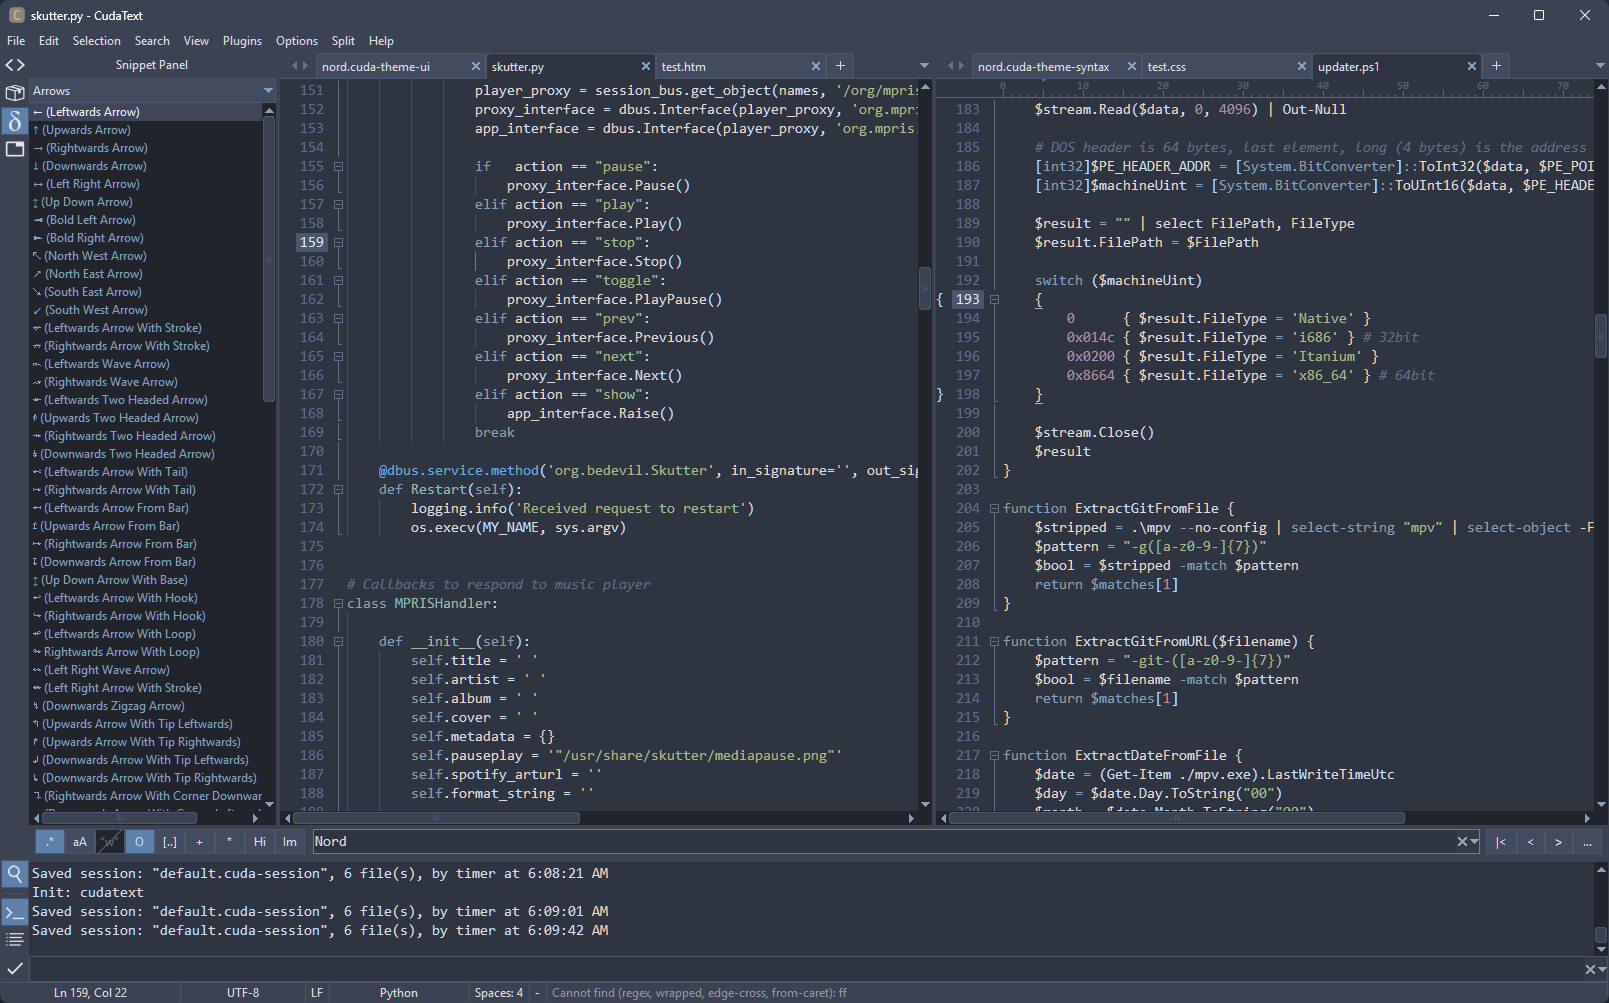1609x1003 pixels.
Task: Show the Output list icon panel
Action: coord(15,939)
